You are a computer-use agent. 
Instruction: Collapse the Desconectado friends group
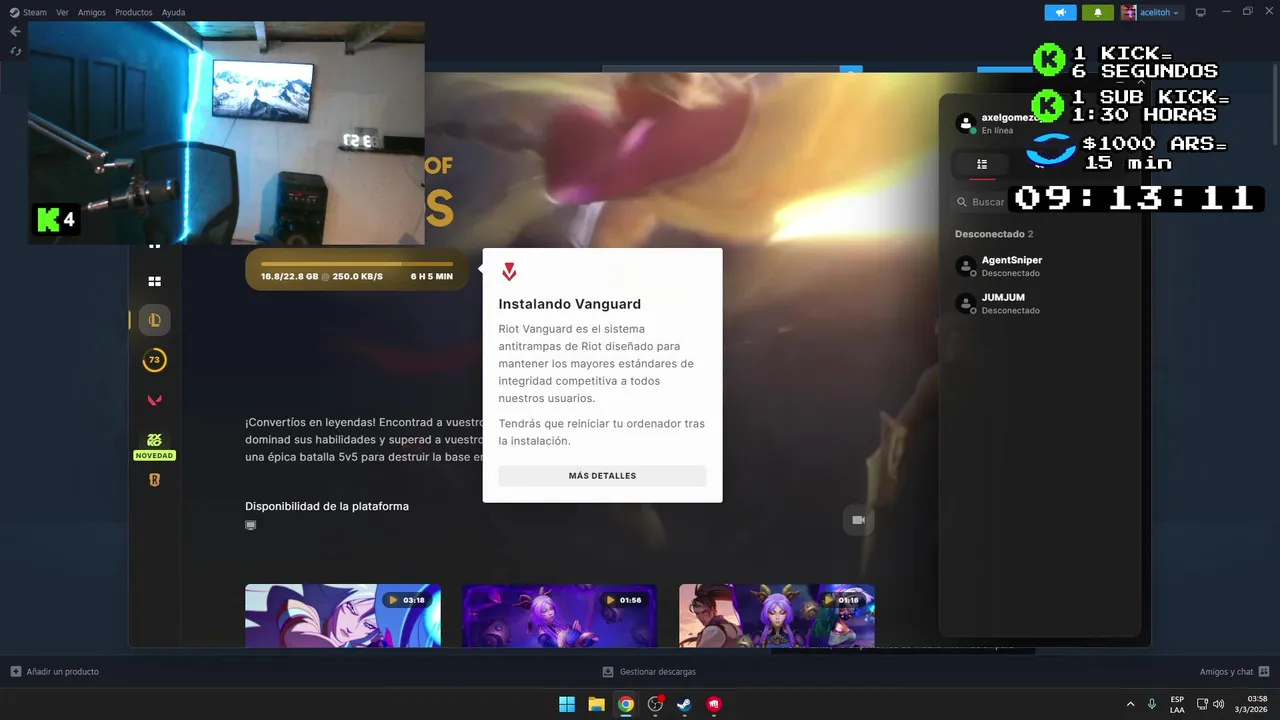point(994,234)
